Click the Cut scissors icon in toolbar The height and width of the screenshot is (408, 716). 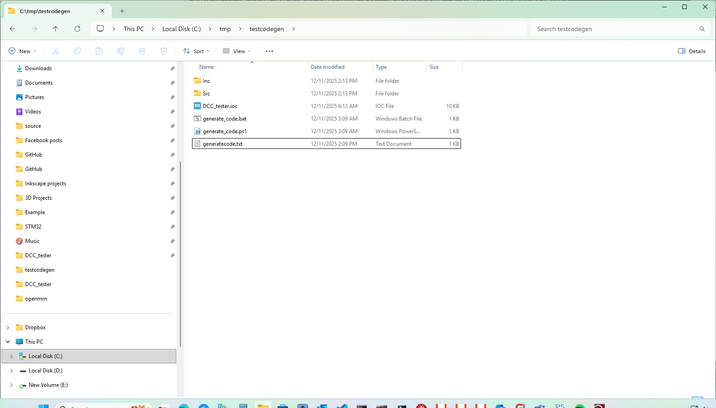click(56, 51)
